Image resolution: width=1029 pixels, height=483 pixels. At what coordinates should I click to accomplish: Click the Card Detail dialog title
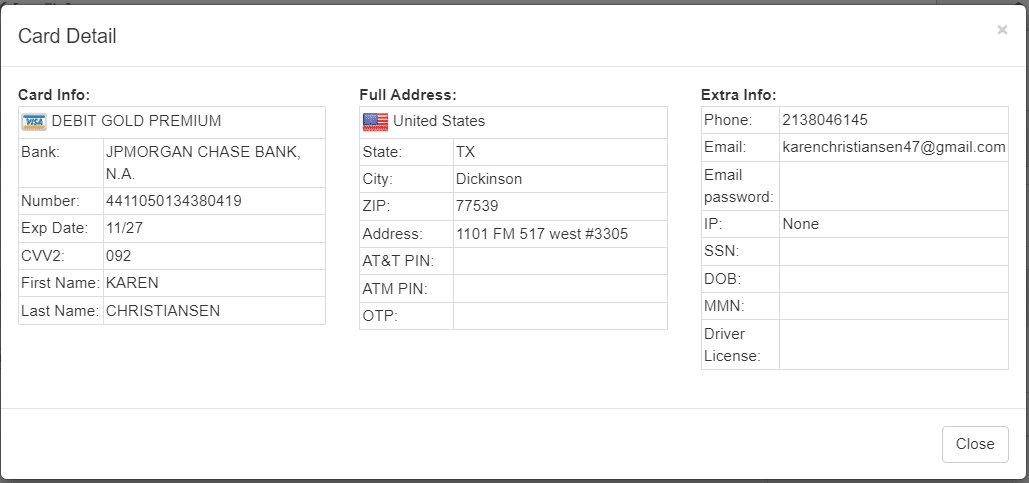(68, 37)
